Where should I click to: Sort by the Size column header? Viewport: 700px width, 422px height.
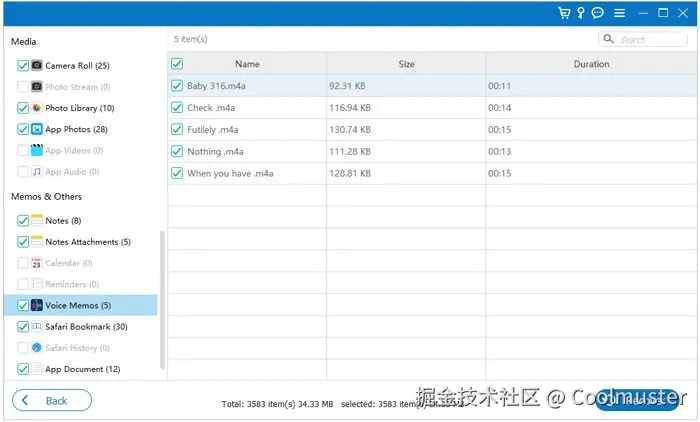(x=406, y=64)
